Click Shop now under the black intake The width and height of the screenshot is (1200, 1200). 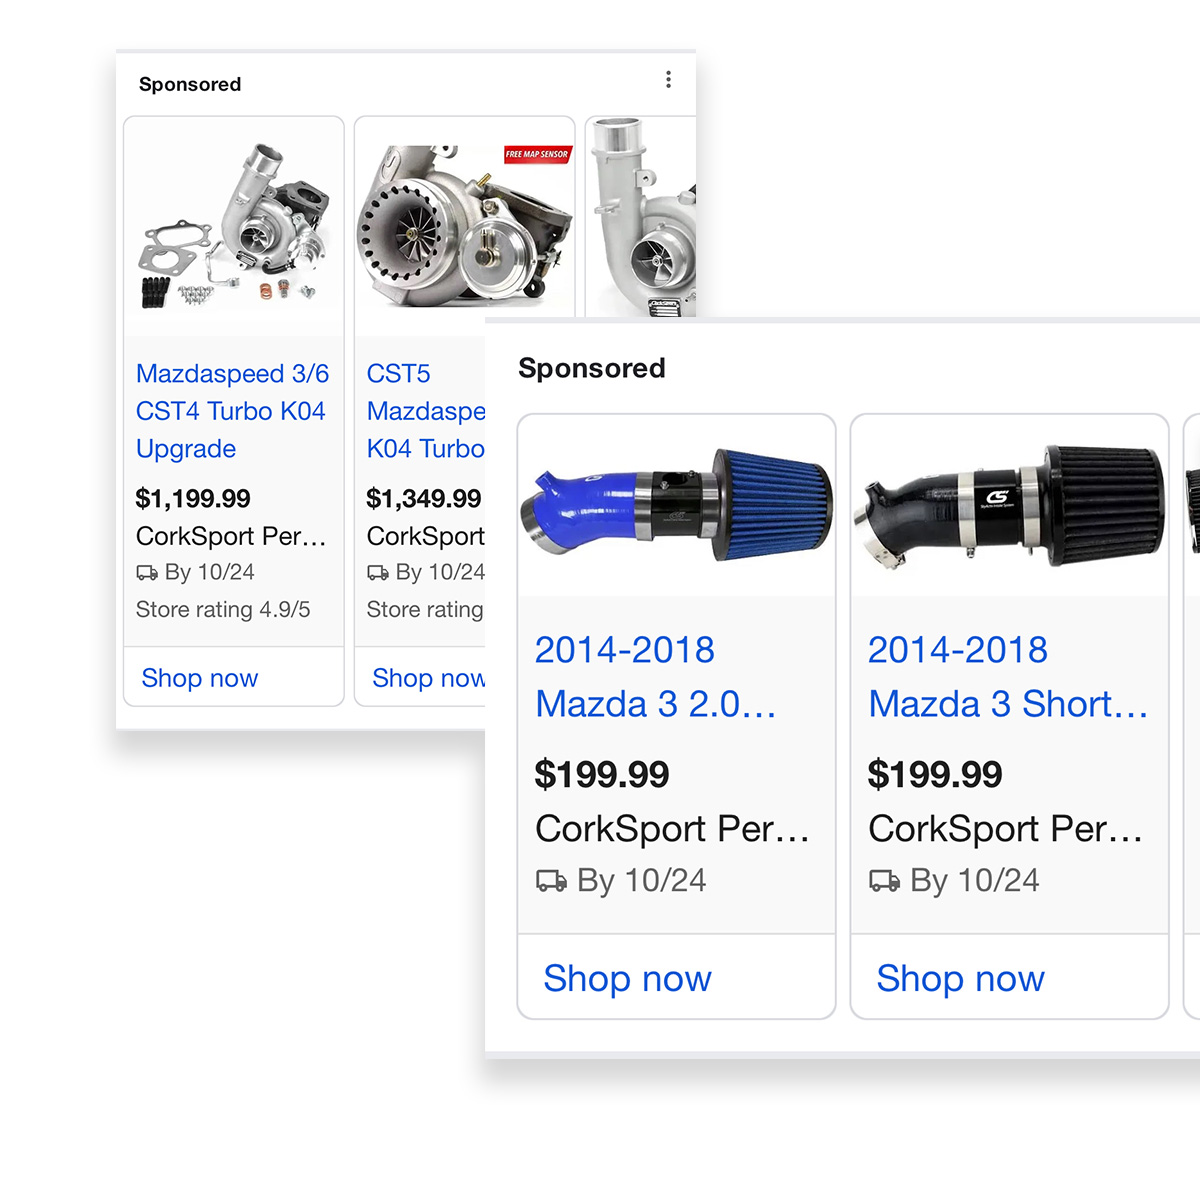click(x=960, y=978)
